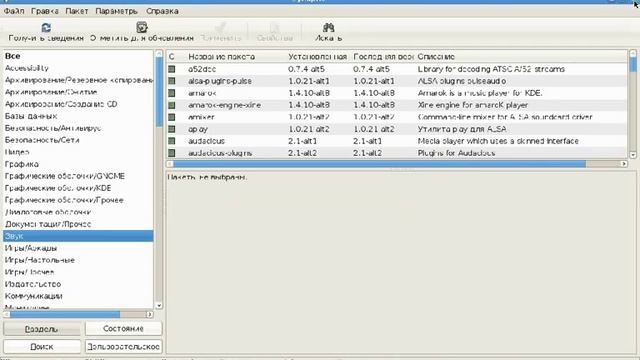Toggle status box of amixer package
The height and width of the screenshot is (360, 640).
pos(172,117)
